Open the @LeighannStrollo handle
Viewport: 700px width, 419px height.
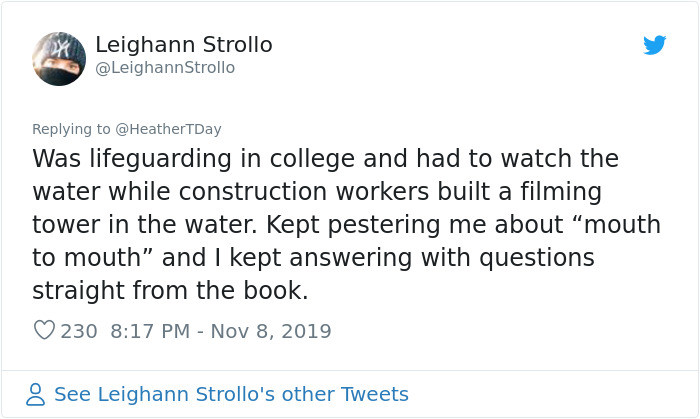165,68
